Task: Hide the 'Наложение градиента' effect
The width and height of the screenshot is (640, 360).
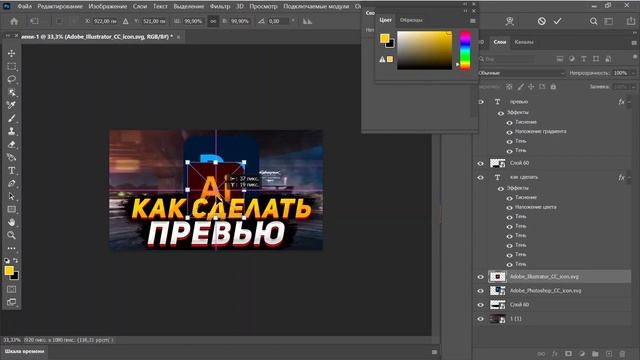Action: [x=509, y=132]
